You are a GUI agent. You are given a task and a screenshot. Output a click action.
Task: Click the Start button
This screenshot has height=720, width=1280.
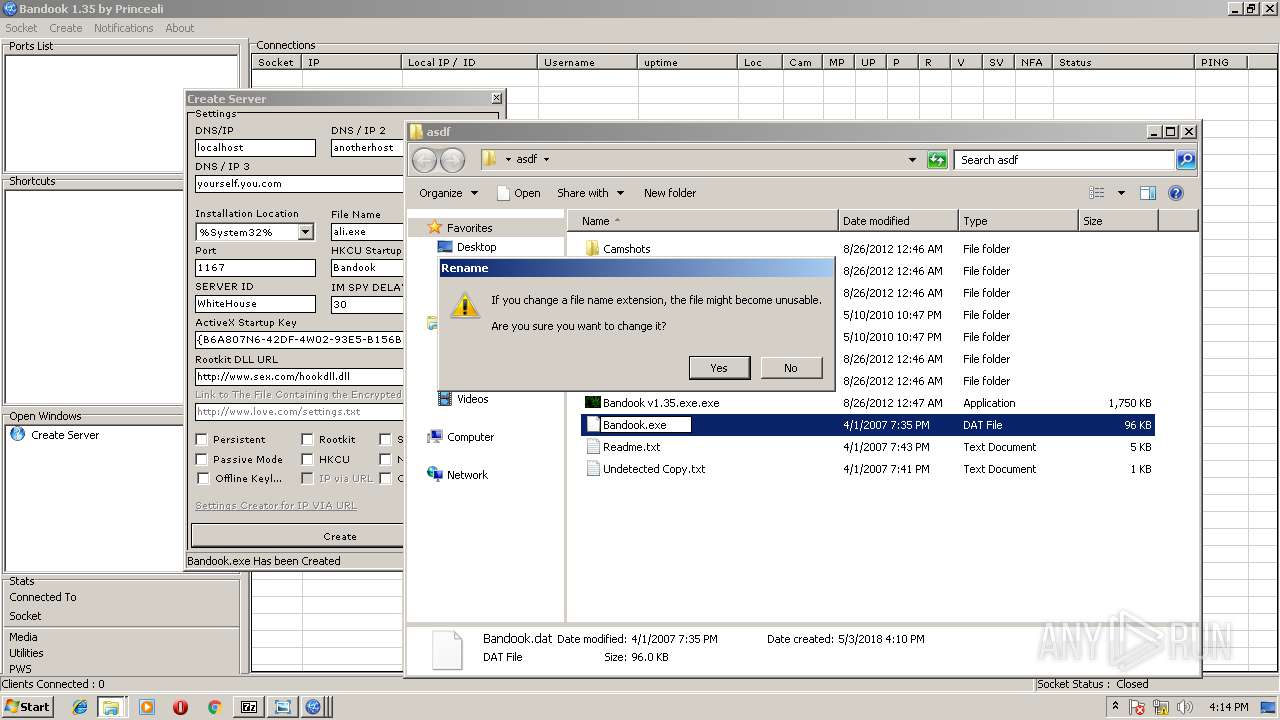(x=28, y=707)
